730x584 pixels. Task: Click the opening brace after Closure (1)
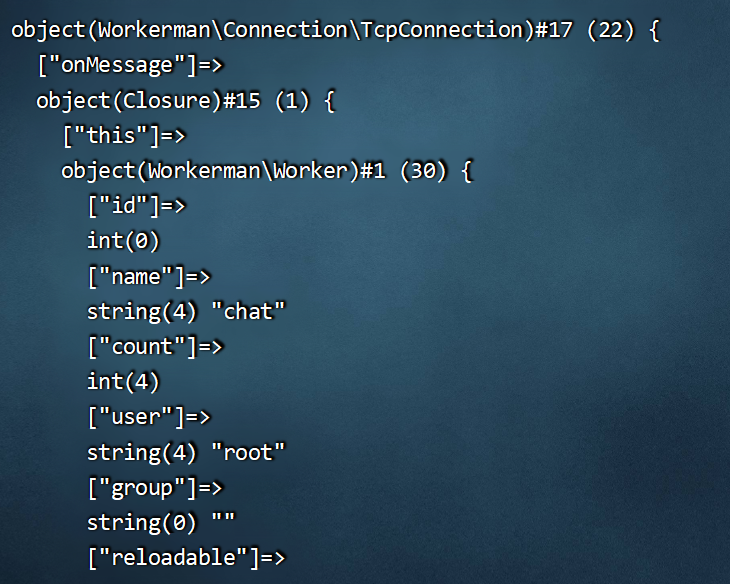click(x=330, y=101)
